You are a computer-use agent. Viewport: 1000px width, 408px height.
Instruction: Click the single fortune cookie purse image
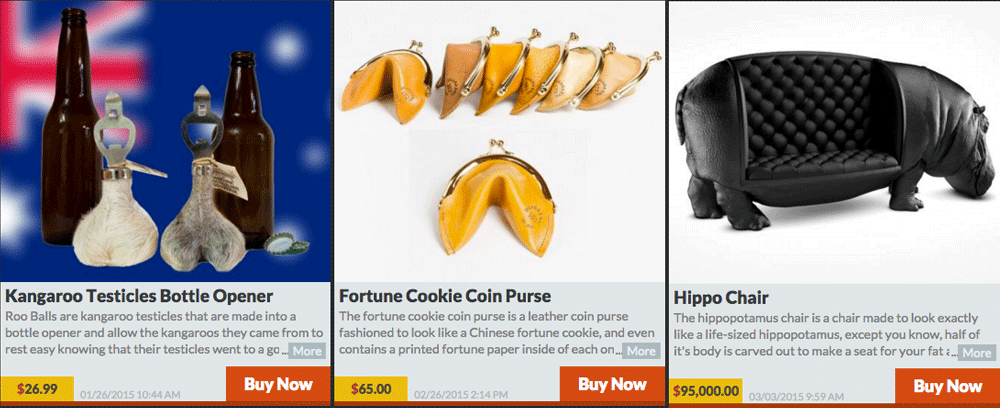click(x=497, y=199)
